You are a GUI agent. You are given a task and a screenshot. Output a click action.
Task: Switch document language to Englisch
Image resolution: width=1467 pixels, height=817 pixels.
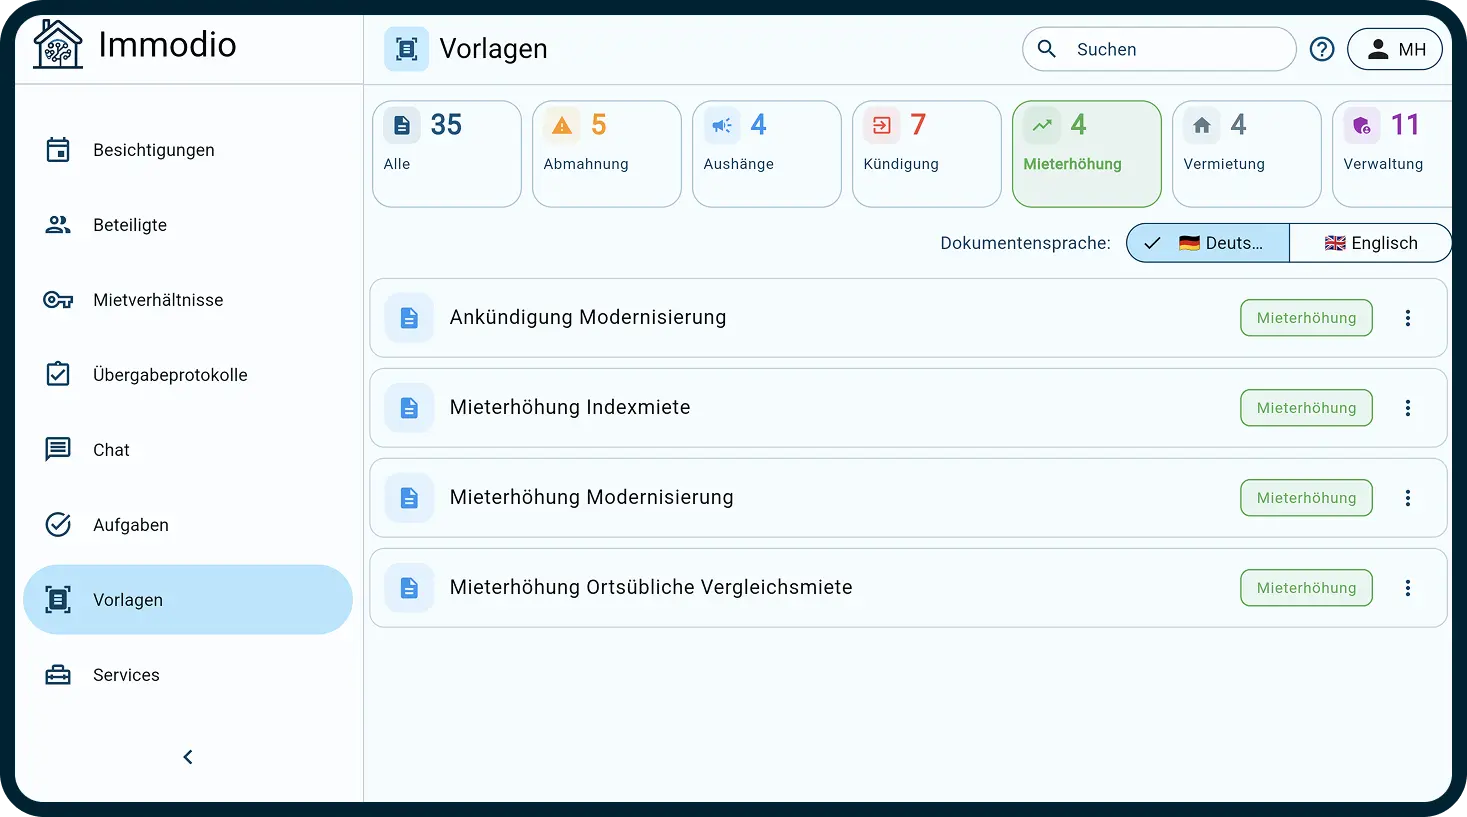(x=1370, y=243)
